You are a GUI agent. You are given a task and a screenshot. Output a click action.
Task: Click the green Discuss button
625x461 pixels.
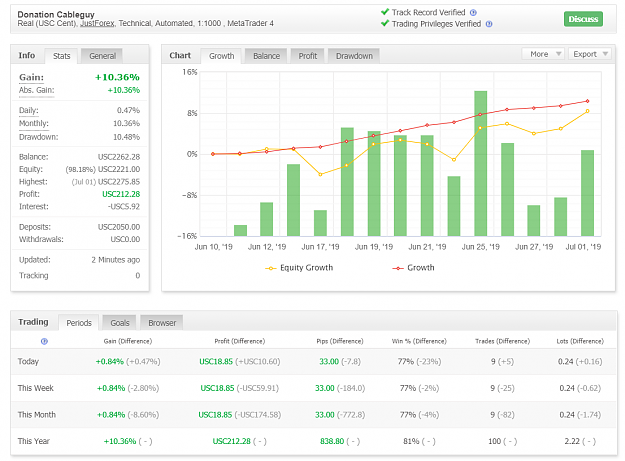[583, 19]
